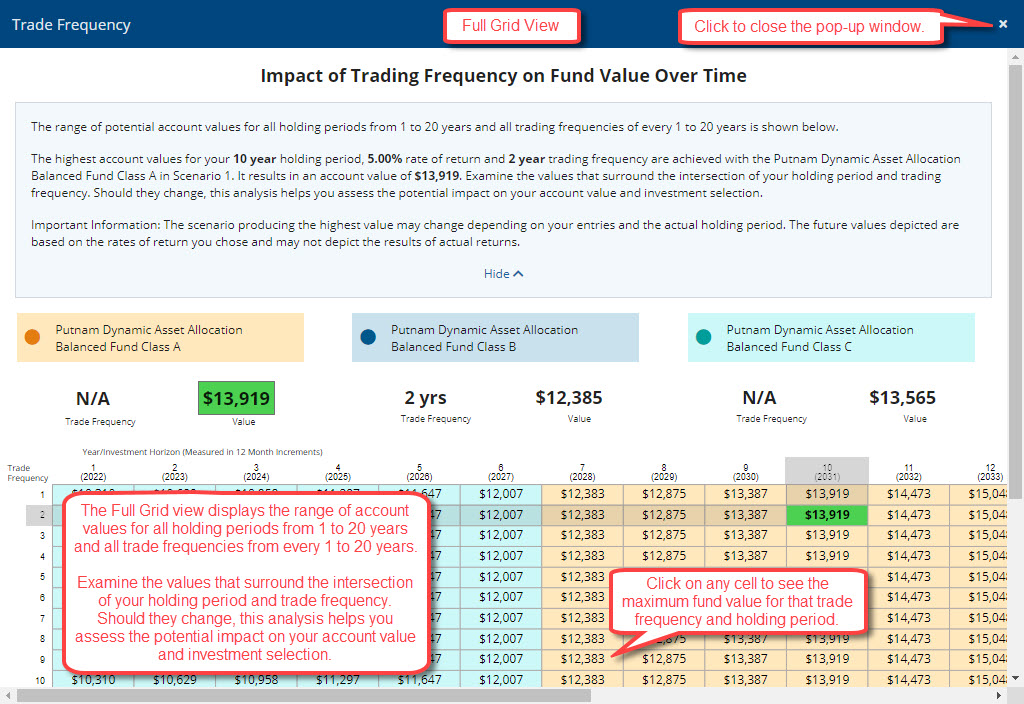This screenshot has width=1024, height=704.
Task: Click the $10,310 cell for trade frequency 10
Action: click(94, 678)
